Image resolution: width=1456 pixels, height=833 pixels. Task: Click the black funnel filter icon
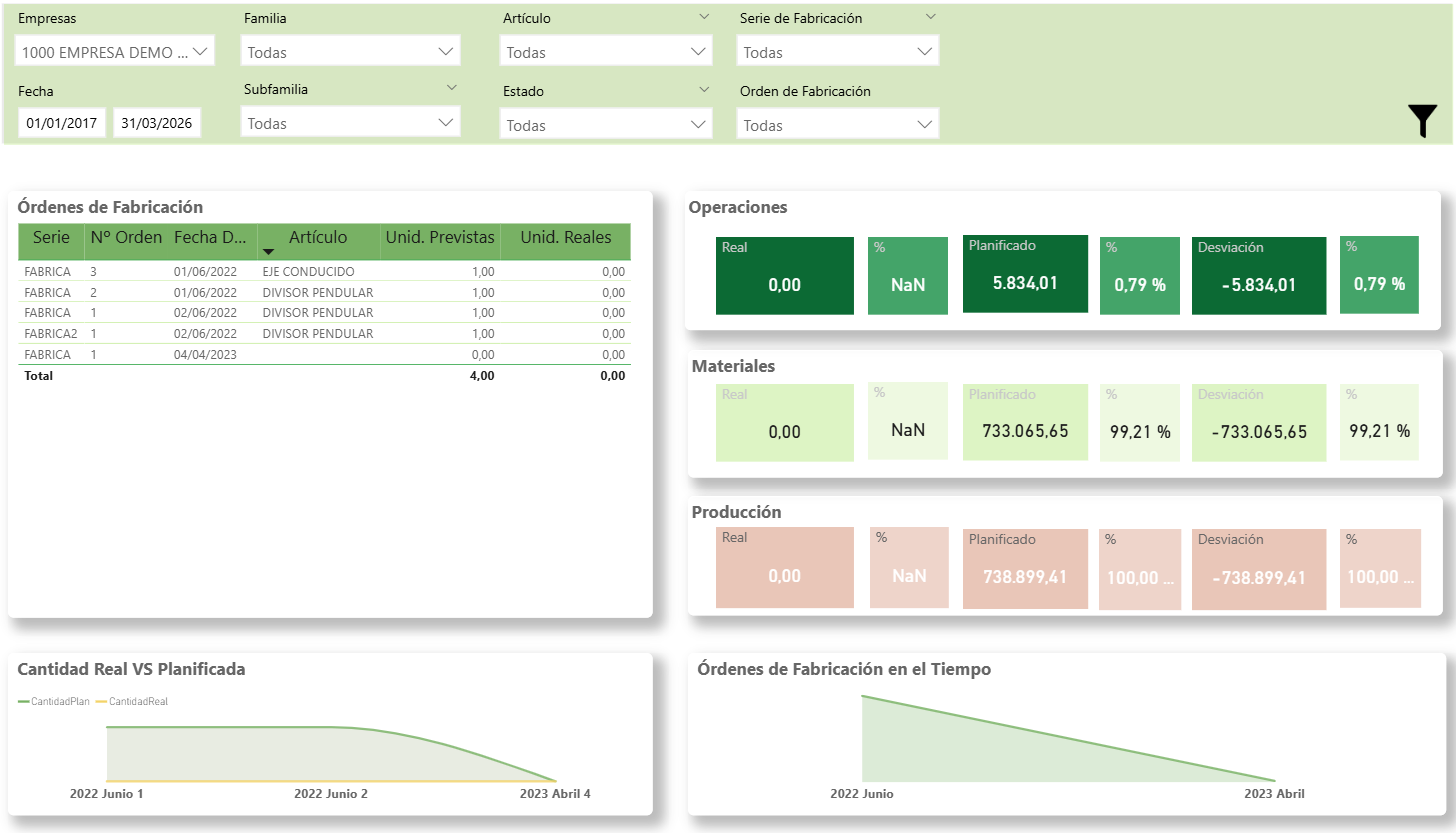point(1422,120)
